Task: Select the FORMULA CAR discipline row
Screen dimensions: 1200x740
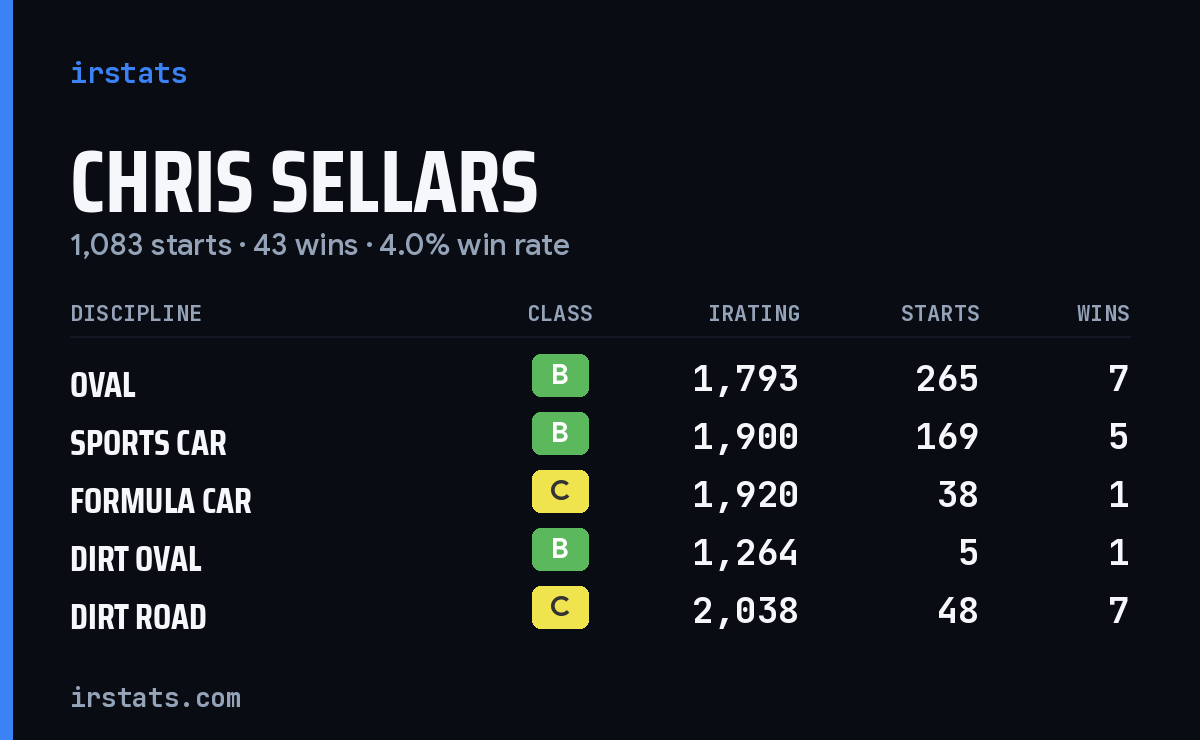Action: point(600,495)
